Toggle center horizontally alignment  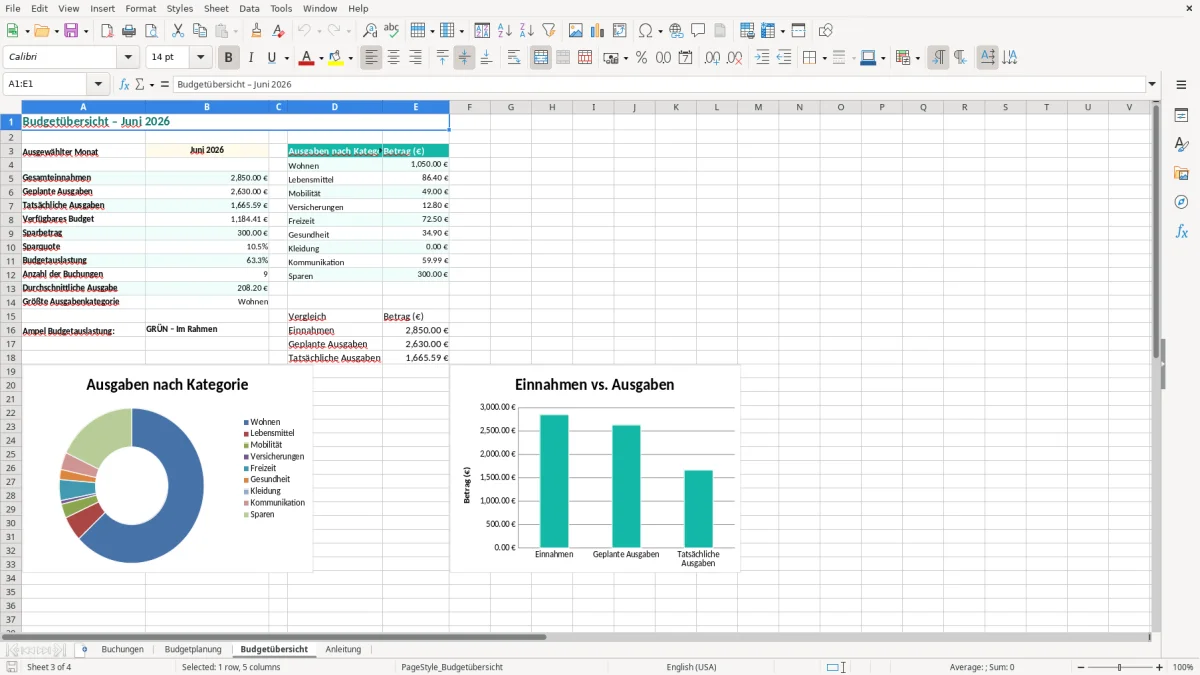[x=393, y=58]
